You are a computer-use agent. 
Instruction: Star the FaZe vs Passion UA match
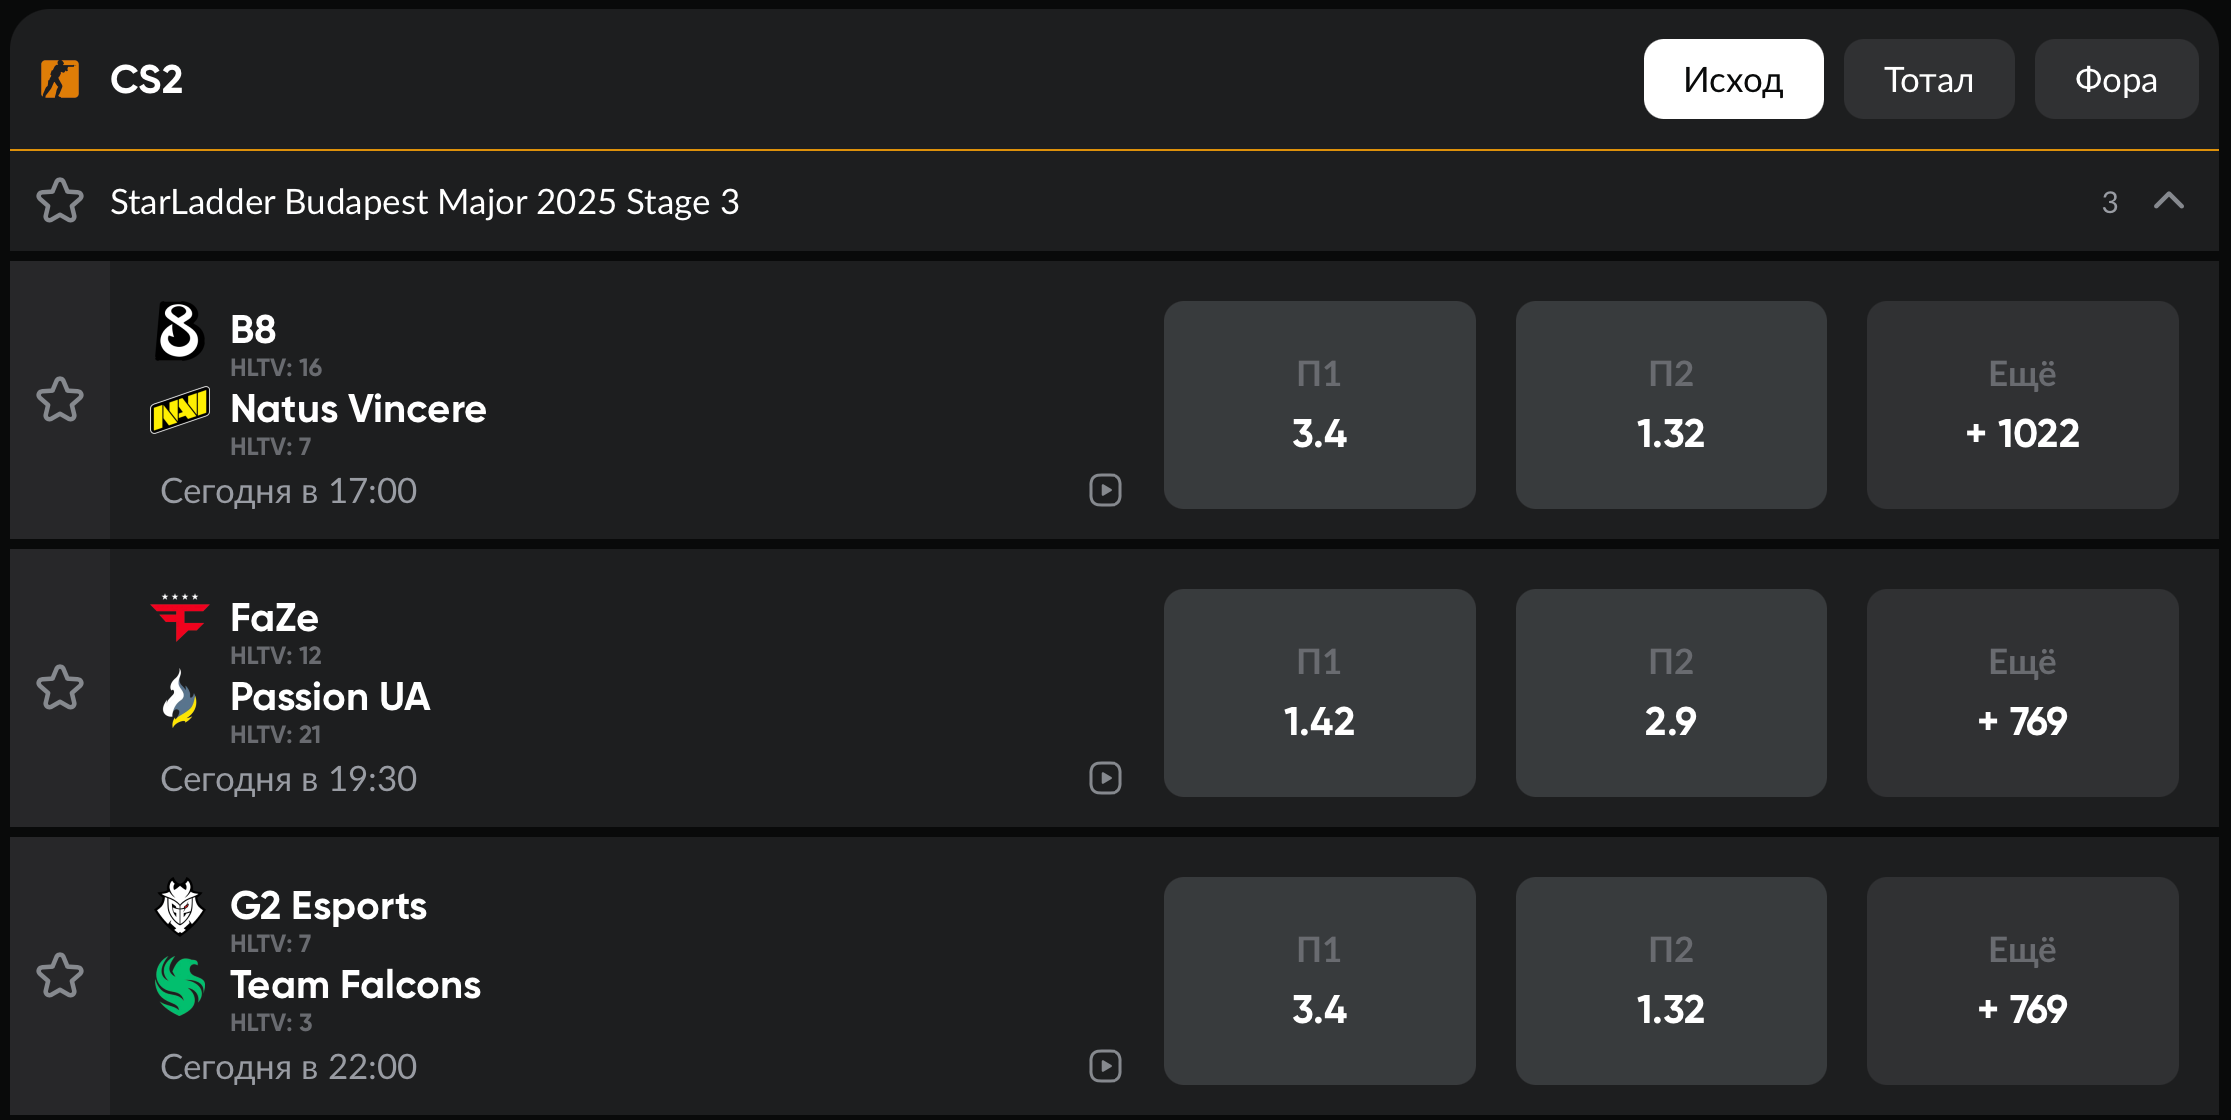click(60, 688)
